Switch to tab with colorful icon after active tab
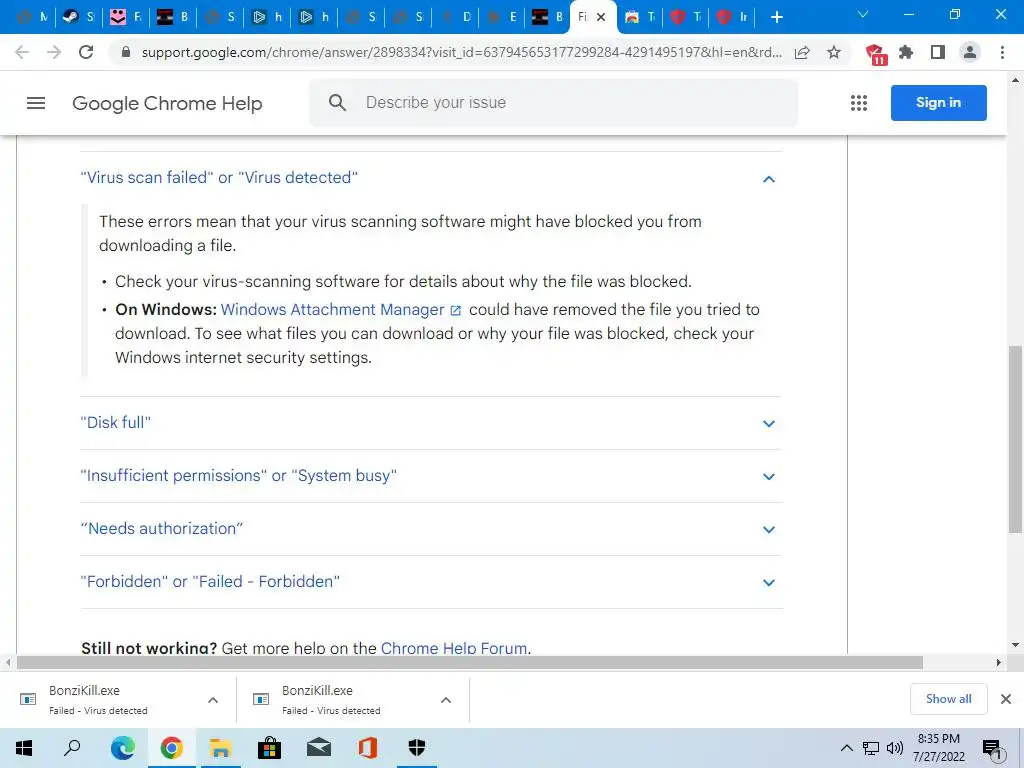This screenshot has height=768, width=1024. click(x=639, y=17)
